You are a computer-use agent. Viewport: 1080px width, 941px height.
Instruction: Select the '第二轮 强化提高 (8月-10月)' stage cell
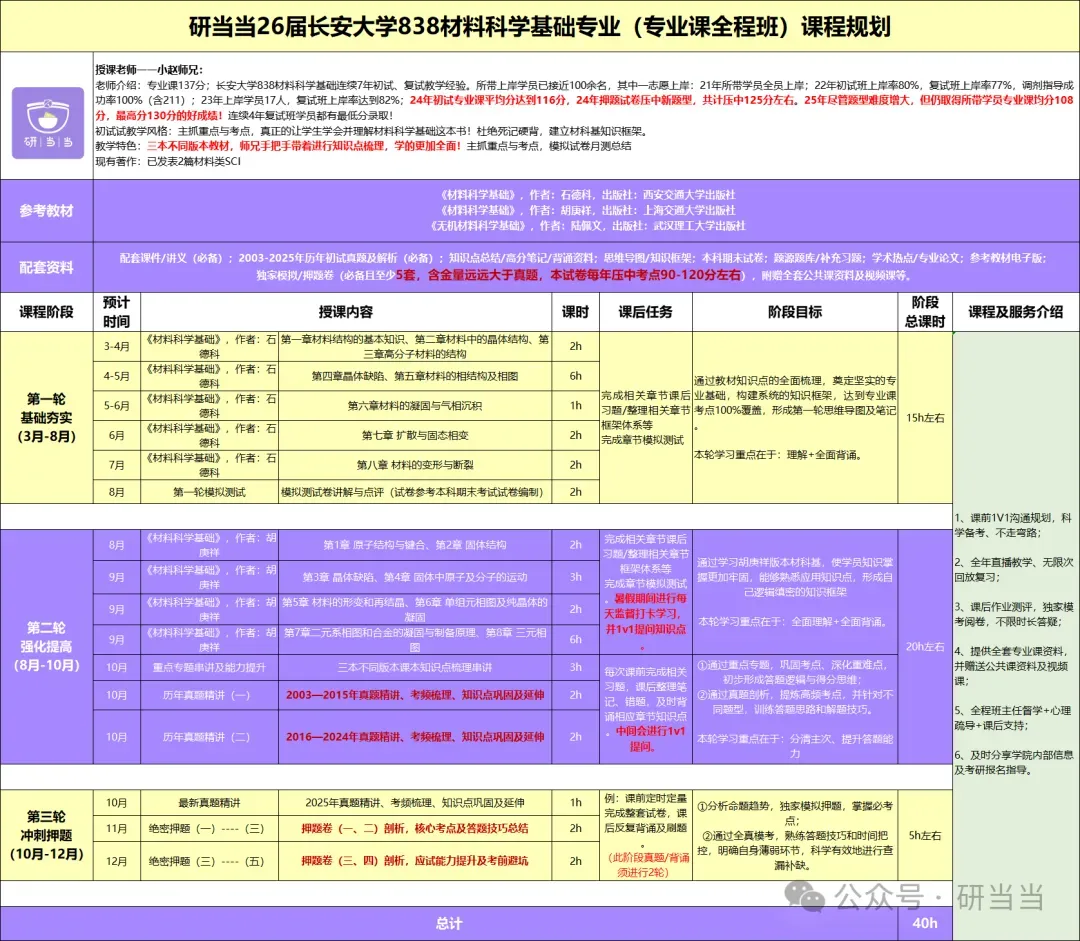pos(46,646)
